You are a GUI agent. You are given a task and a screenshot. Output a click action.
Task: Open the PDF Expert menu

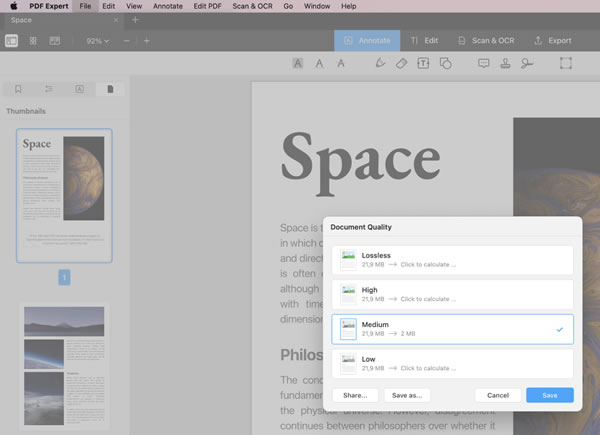[x=49, y=6]
